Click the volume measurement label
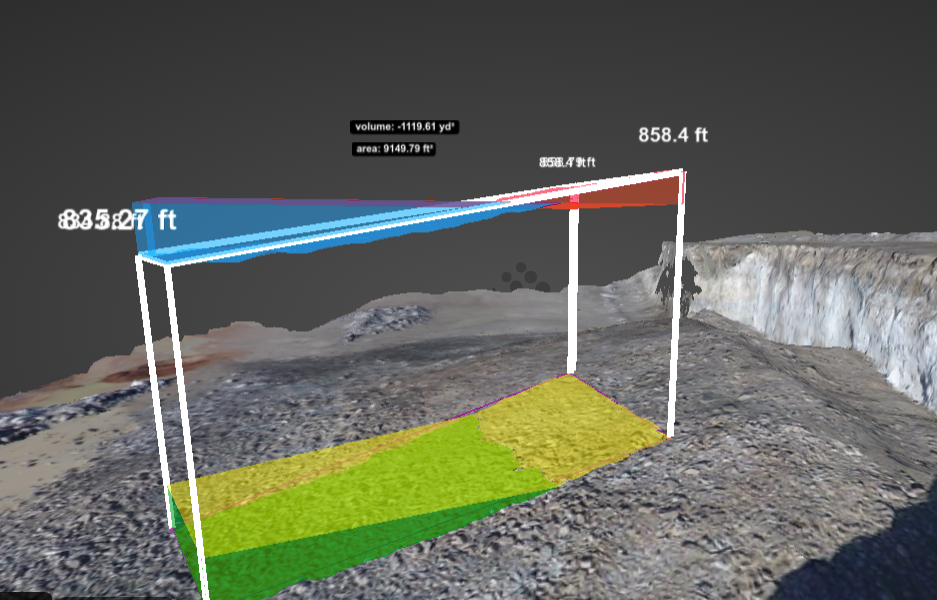937x600 pixels. (x=404, y=127)
